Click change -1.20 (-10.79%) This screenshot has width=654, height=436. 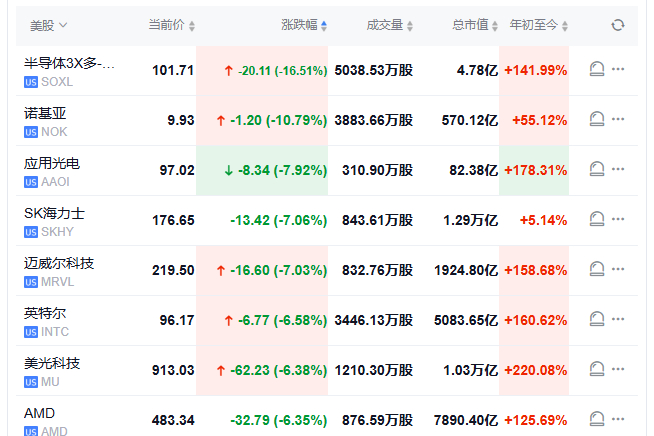click(x=279, y=121)
